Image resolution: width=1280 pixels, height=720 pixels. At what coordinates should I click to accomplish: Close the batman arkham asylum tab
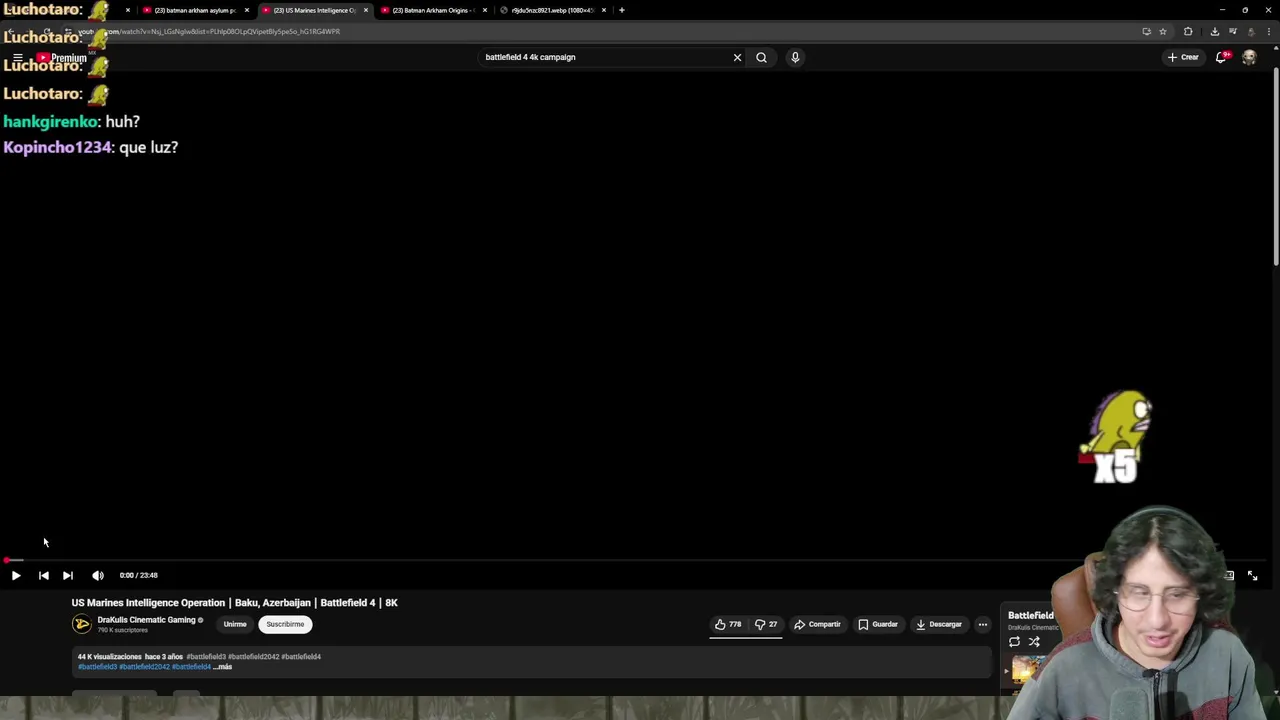click(246, 10)
